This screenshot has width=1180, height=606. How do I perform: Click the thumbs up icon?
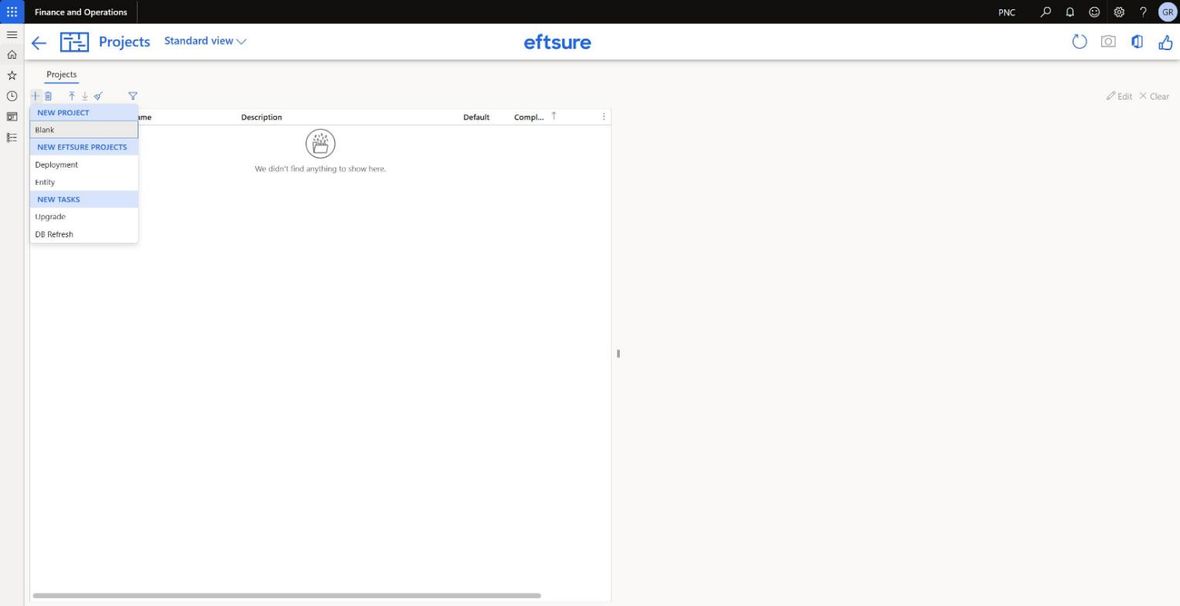click(x=1166, y=42)
